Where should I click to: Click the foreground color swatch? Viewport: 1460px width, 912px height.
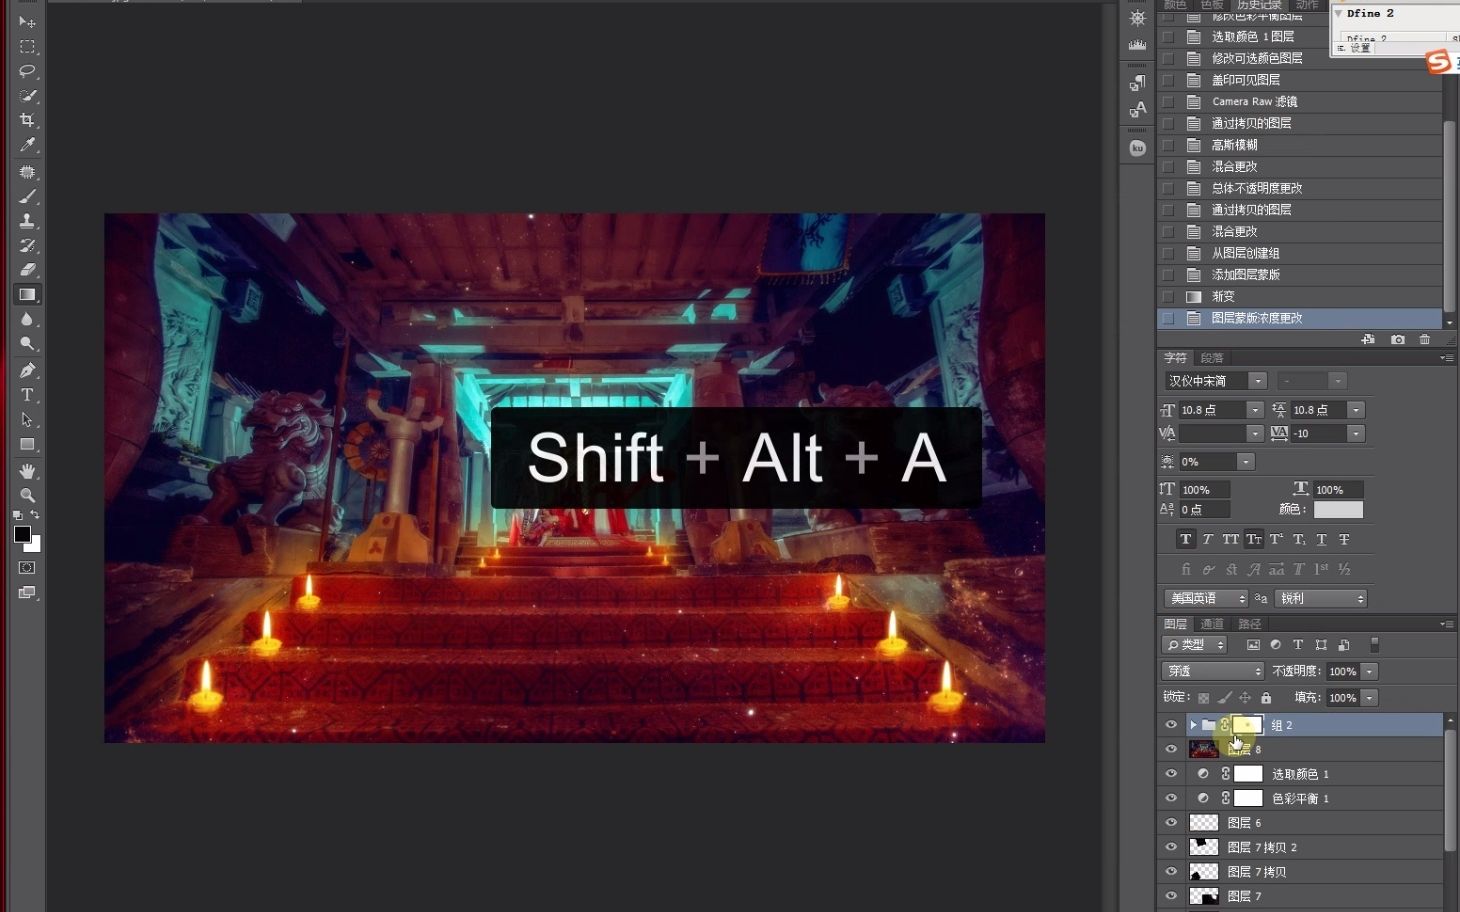22,535
